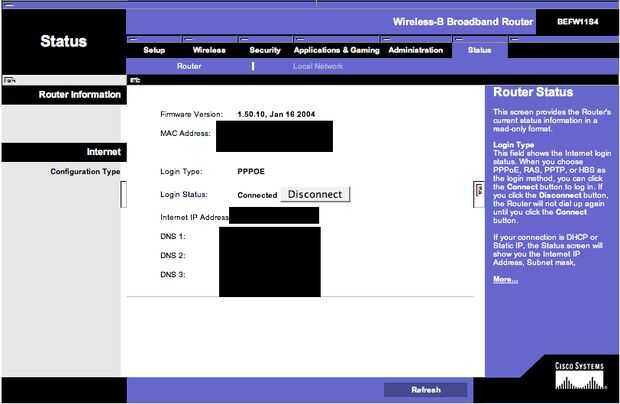Image resolution: width=620 pixels, height=404 pixels.
Task: Switch to the Wireless tab
Action: point(209,50)
